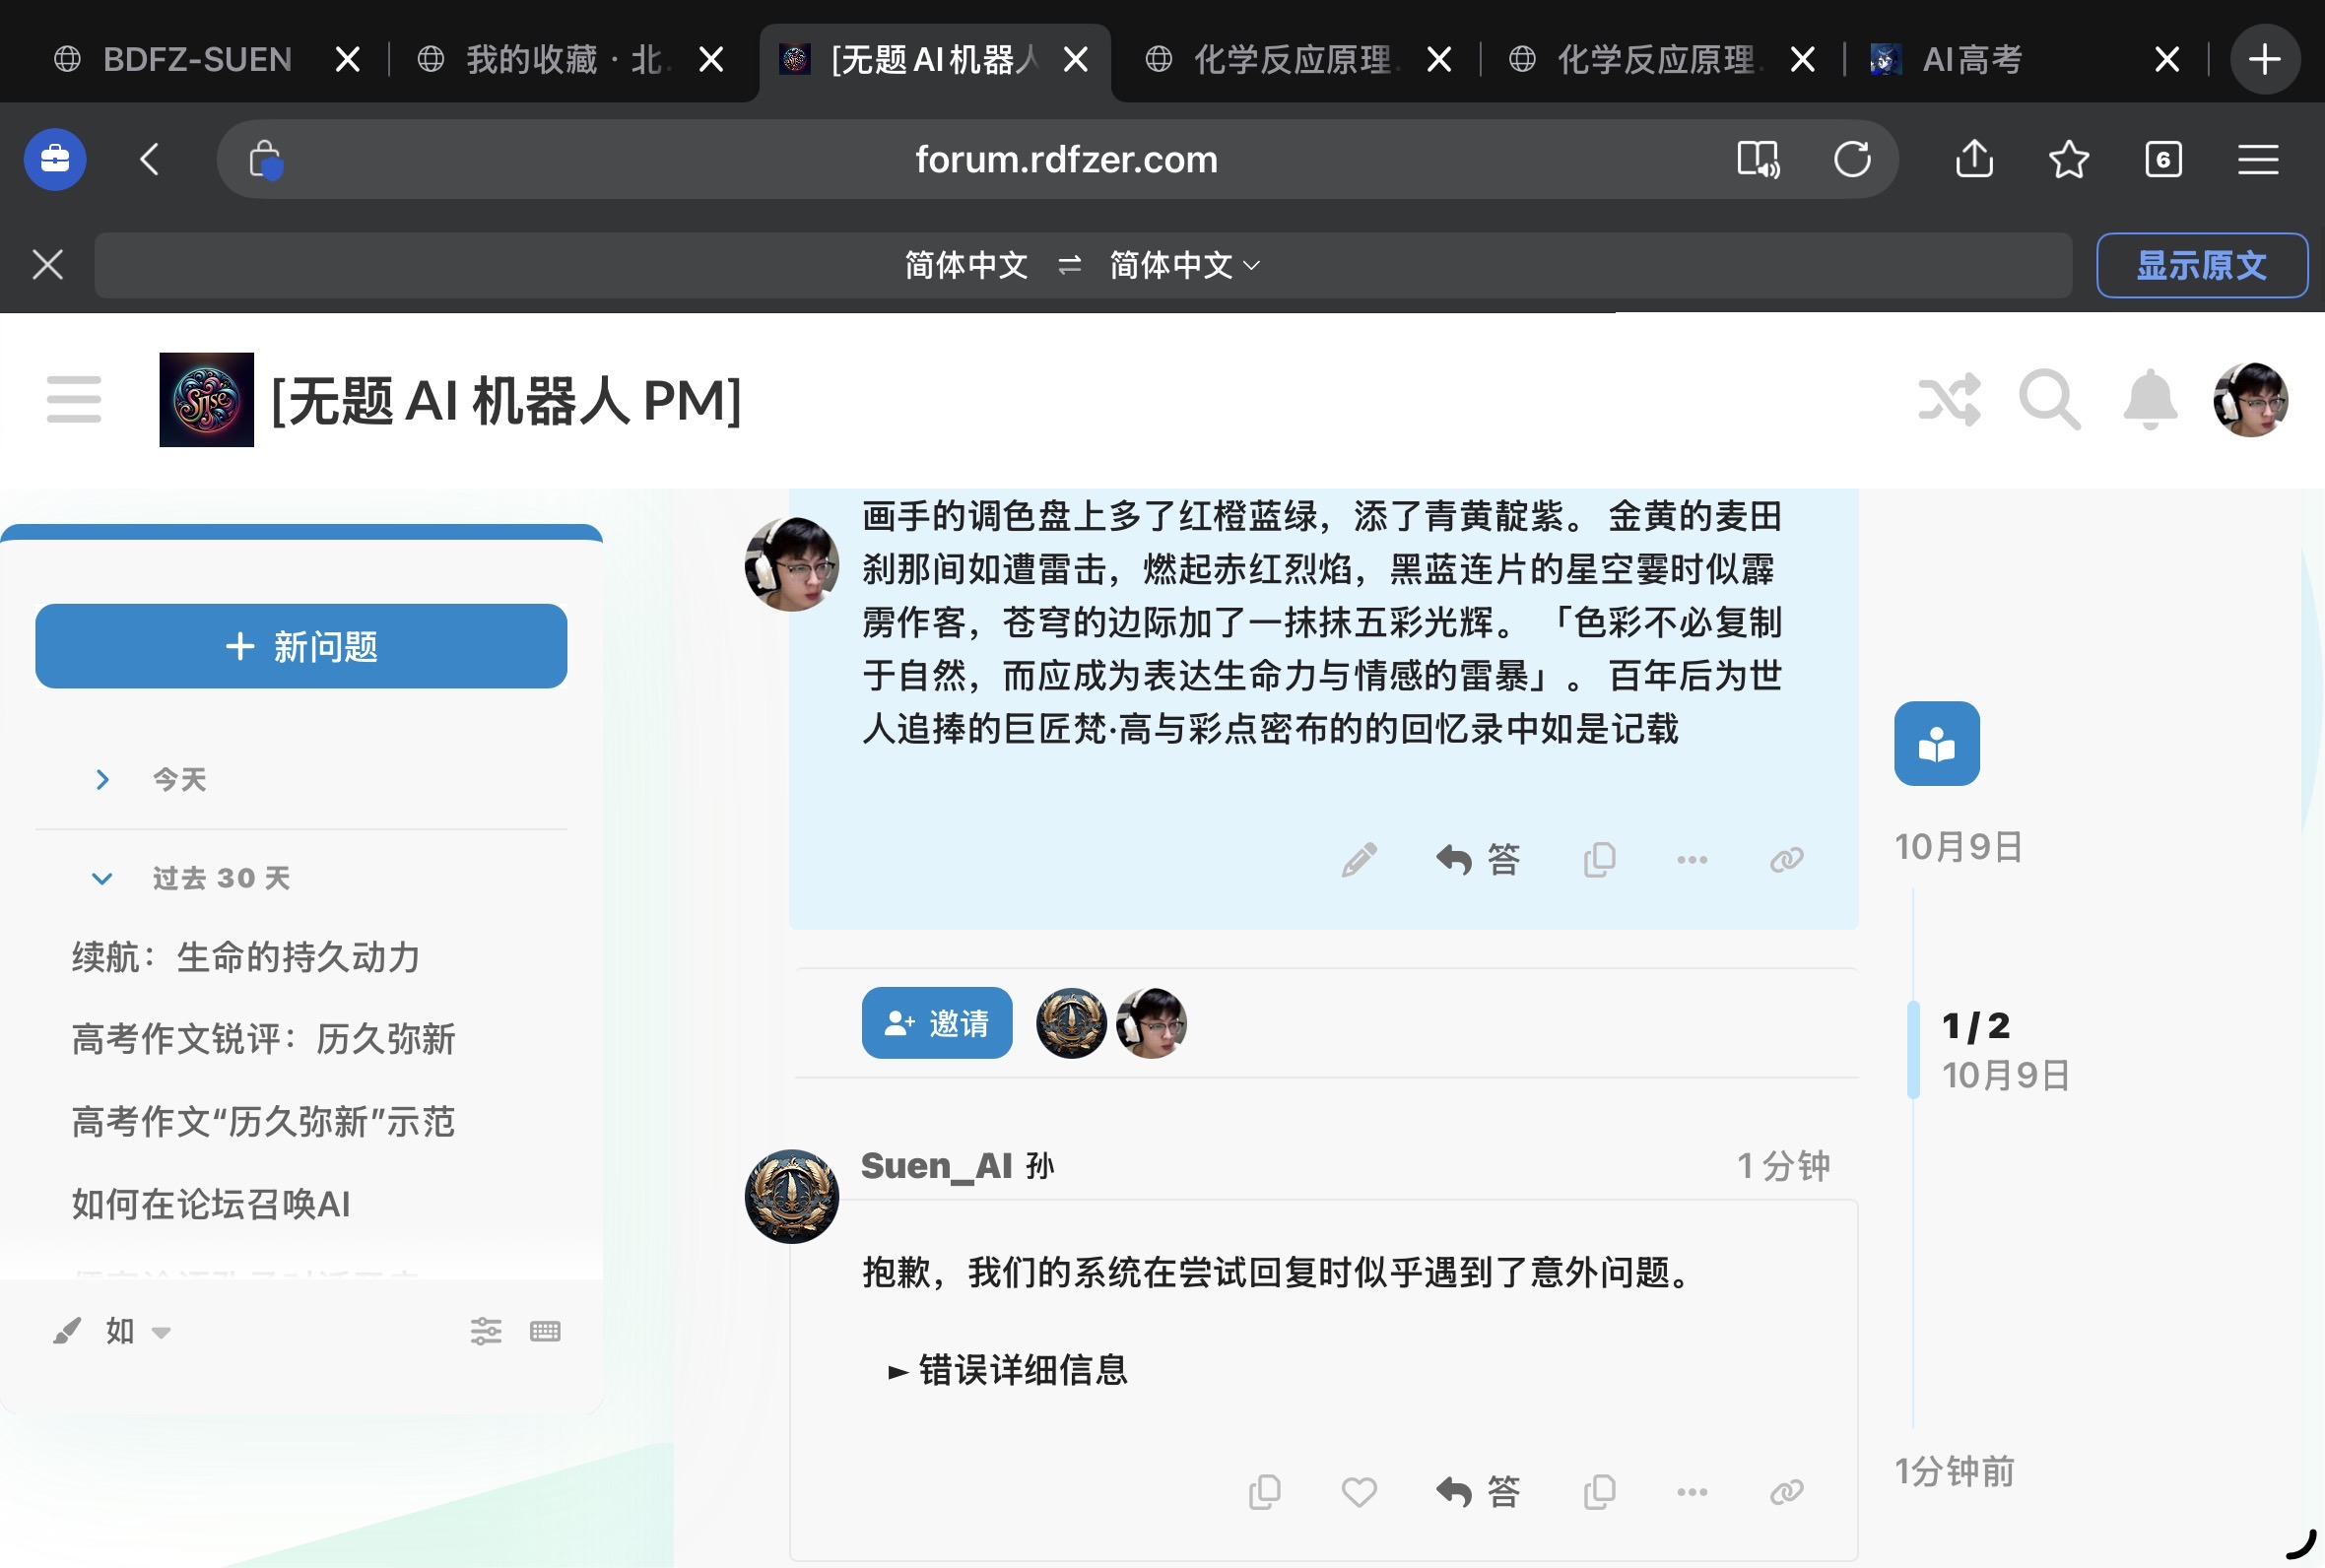Bookmark page with star icon
Viewport: 2325px width, 1568px height.
(2068, 159)
